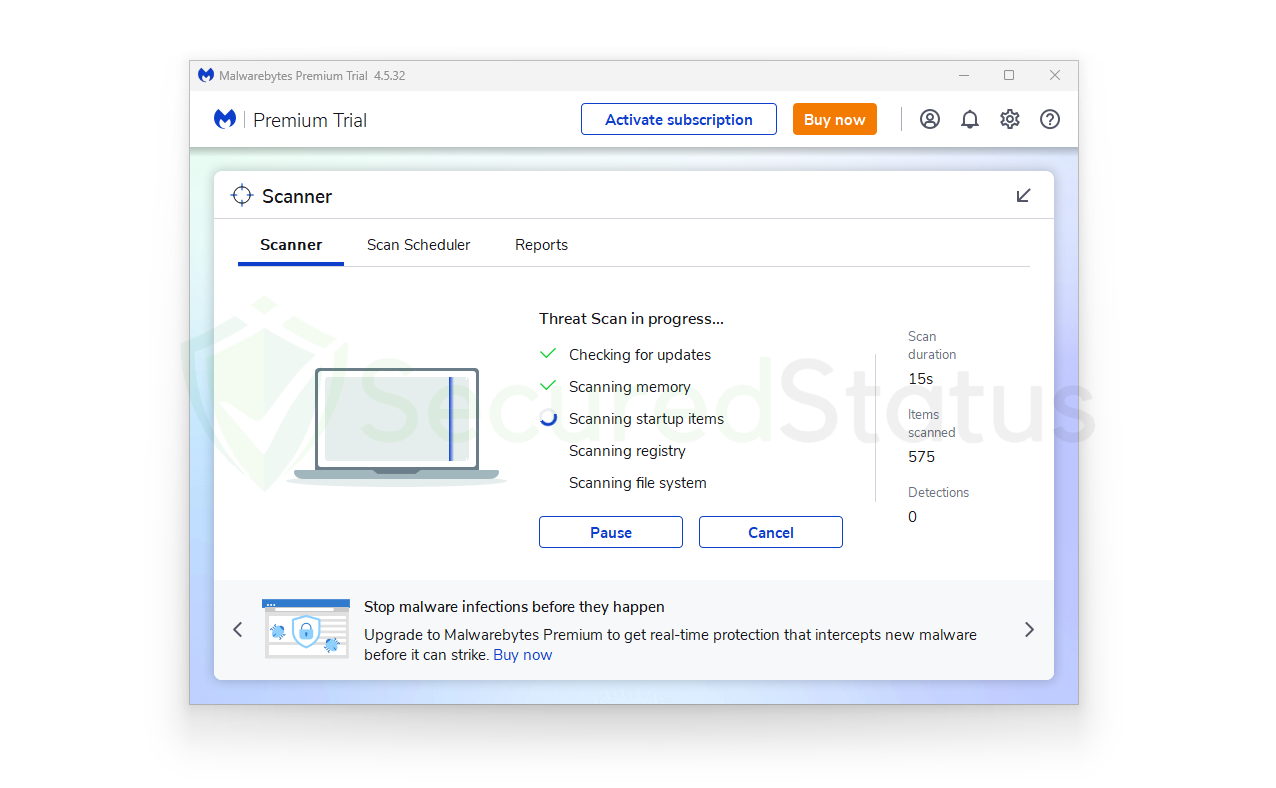
Task: Click the malware protection promo thumbnail
Action: 306,629
